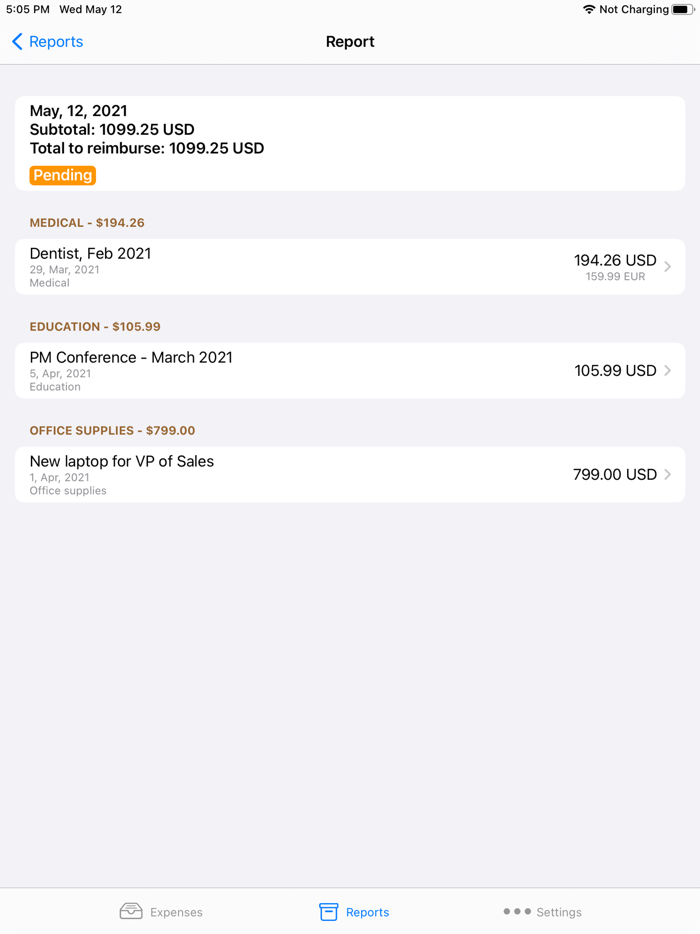Open details for Dentist, Feb 2021
Image resolution: width=700 pixels, height=934 pixels.
[300, 267]
